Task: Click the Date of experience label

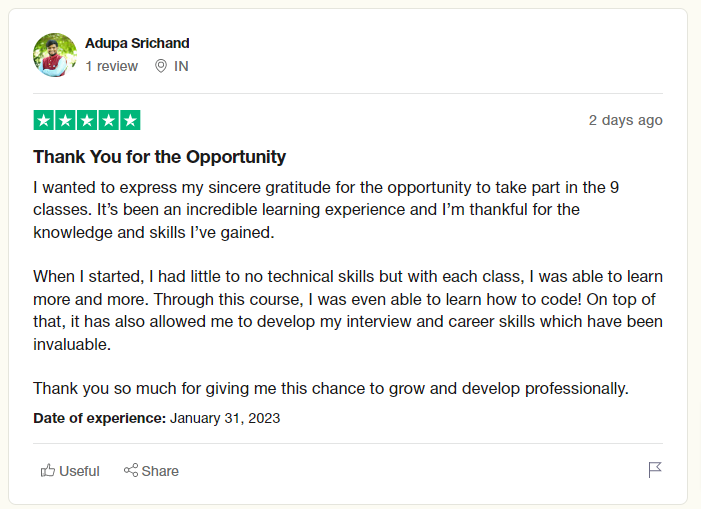Action: (100, 418)
